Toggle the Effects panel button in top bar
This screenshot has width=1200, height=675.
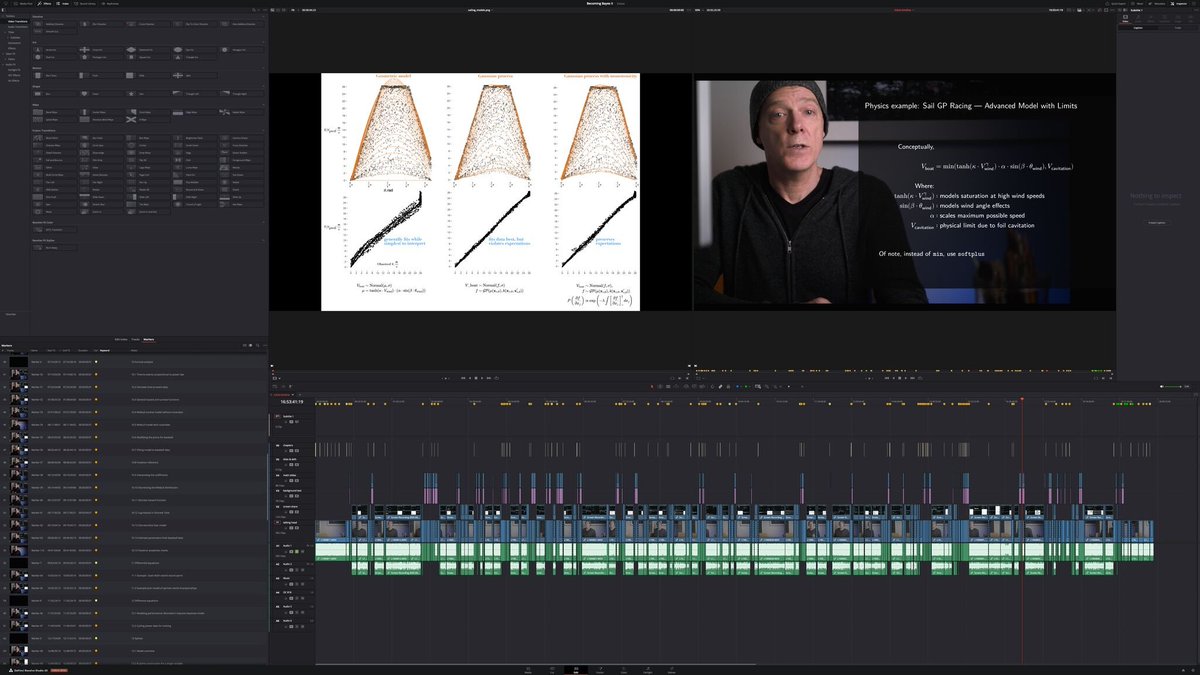point(45,4)
